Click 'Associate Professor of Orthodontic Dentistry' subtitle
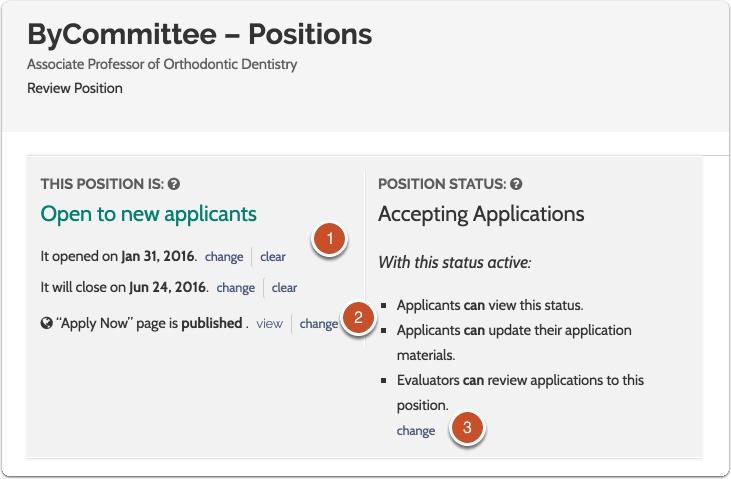The height and width of the screenshot is (479, 731). [x=162, y=64]
